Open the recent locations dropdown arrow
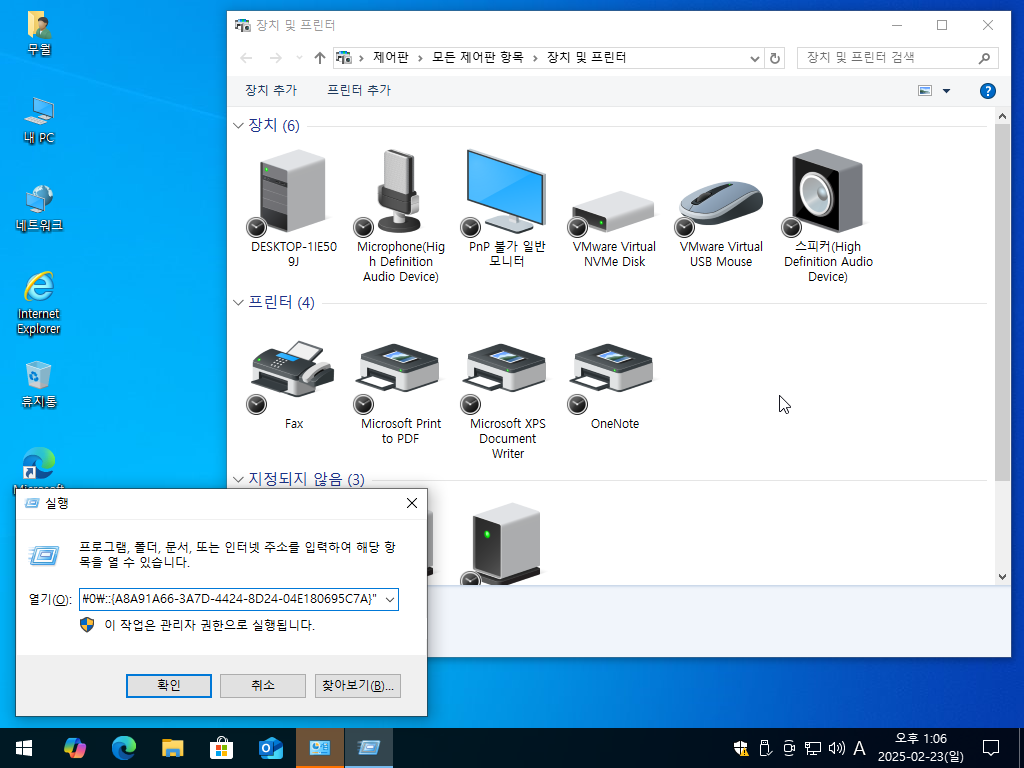The height and width of the screenshot is (768, 1024). 299,58
